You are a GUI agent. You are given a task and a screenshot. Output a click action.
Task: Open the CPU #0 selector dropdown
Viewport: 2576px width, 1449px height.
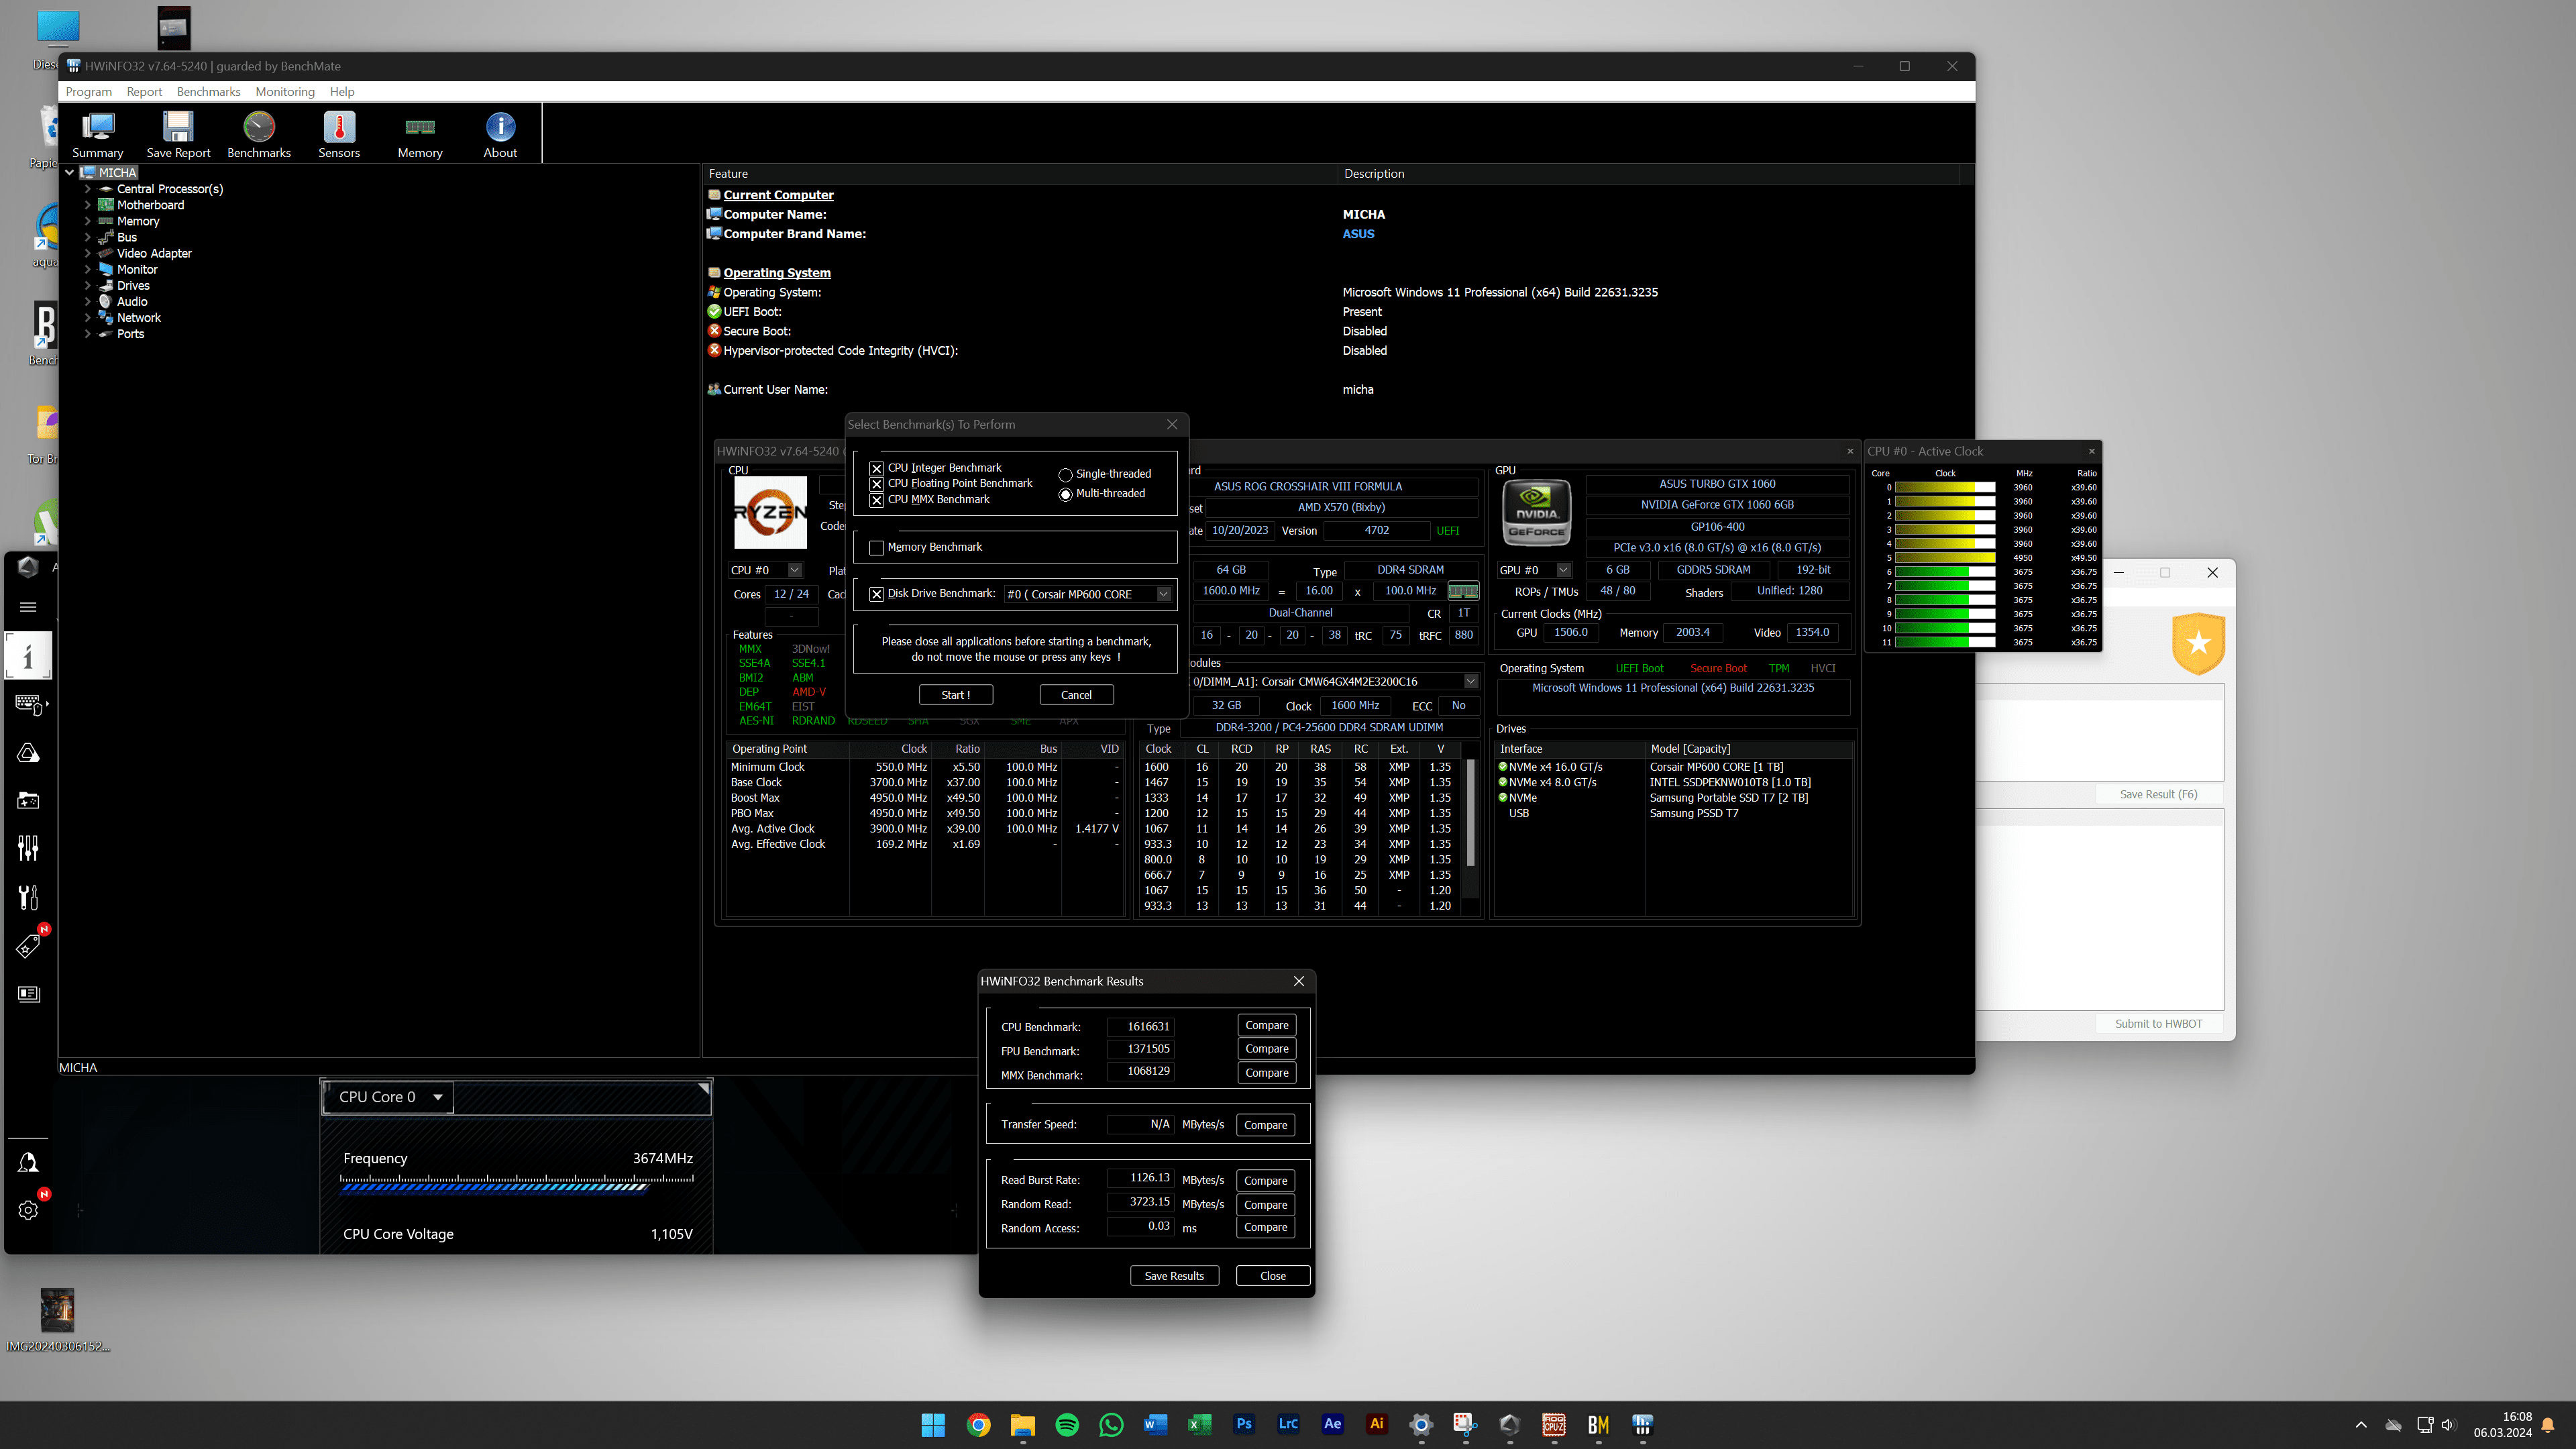[x=794, y=570]
